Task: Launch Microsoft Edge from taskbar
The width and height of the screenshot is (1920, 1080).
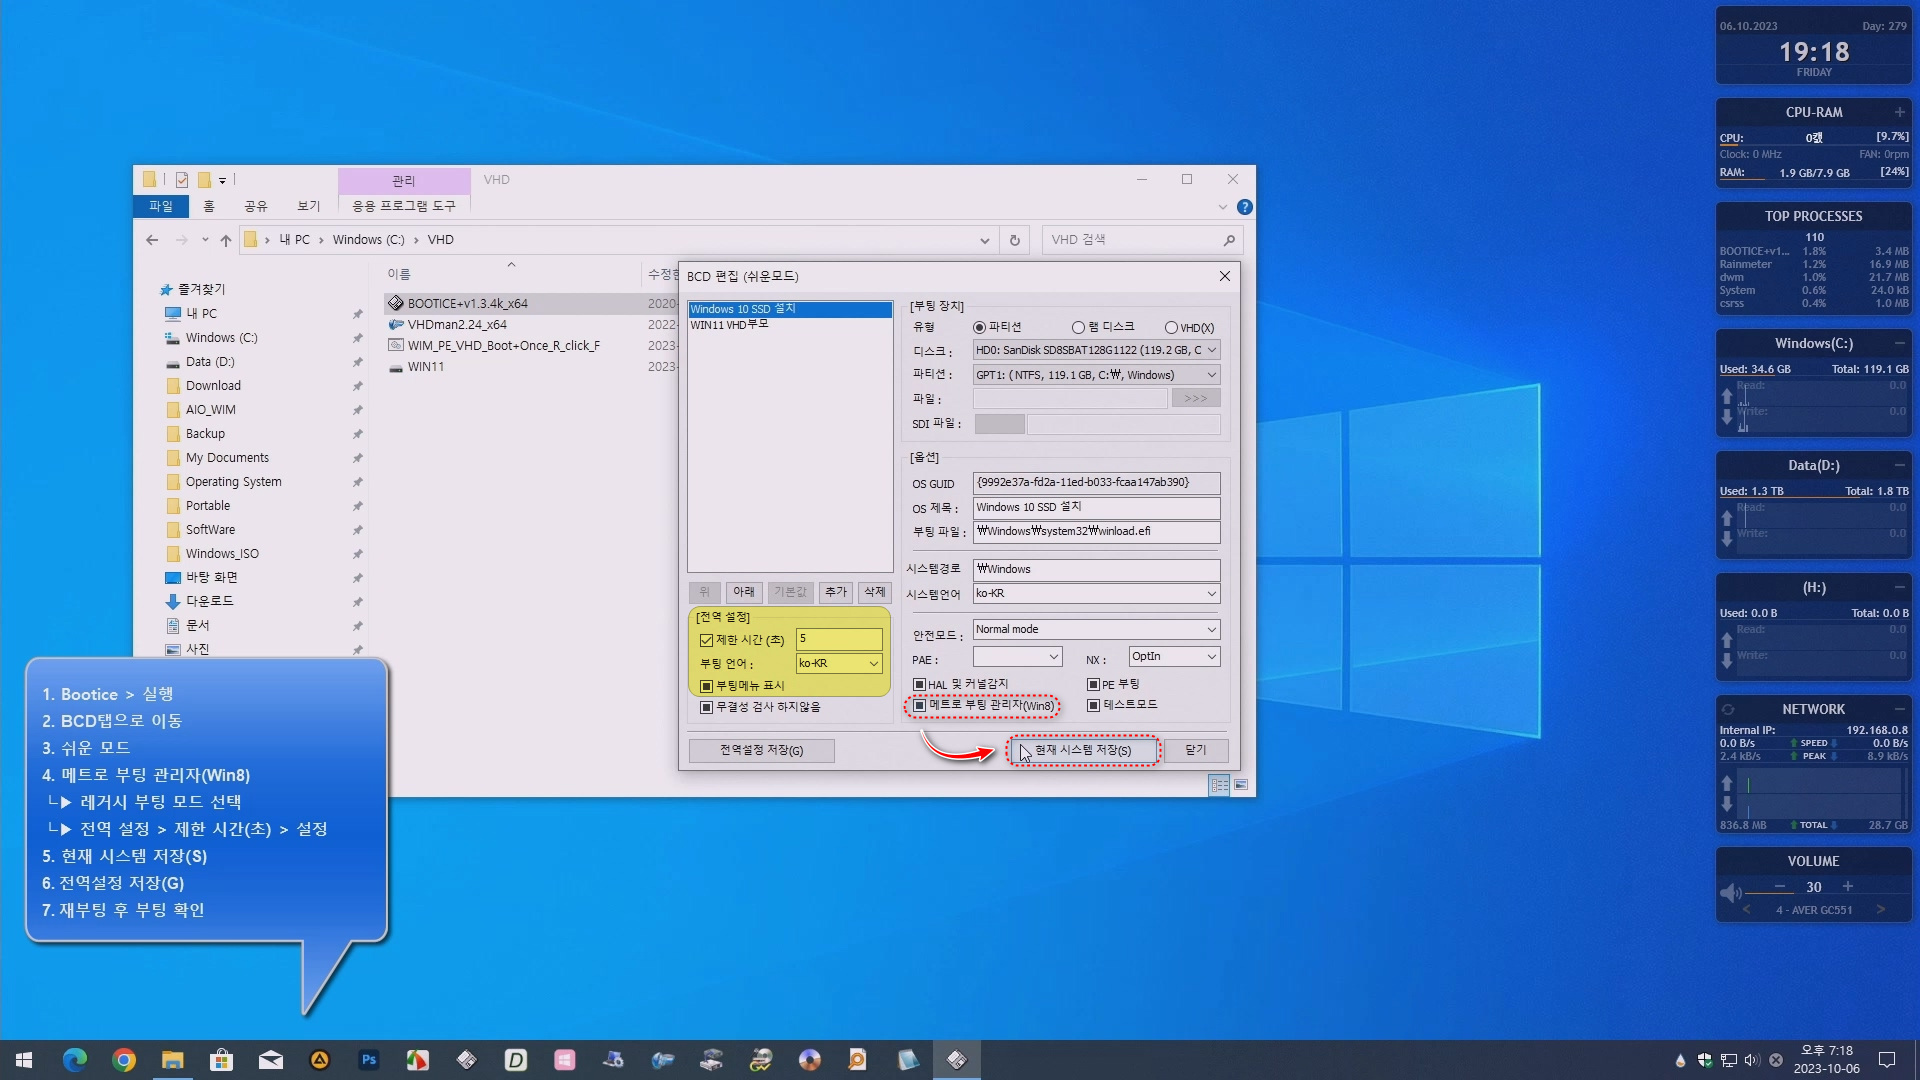Action: click(75, 1060)
